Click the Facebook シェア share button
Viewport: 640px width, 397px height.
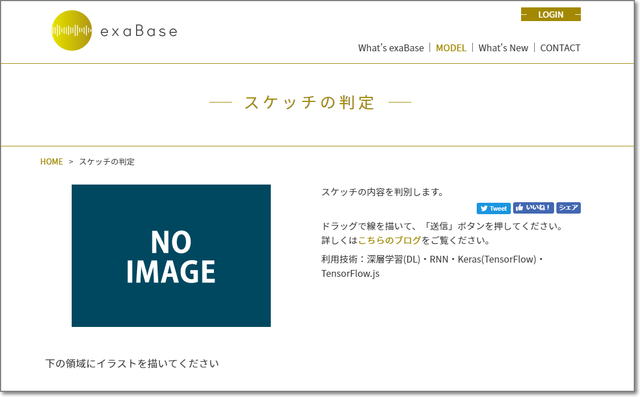click(x=568, y=208)
